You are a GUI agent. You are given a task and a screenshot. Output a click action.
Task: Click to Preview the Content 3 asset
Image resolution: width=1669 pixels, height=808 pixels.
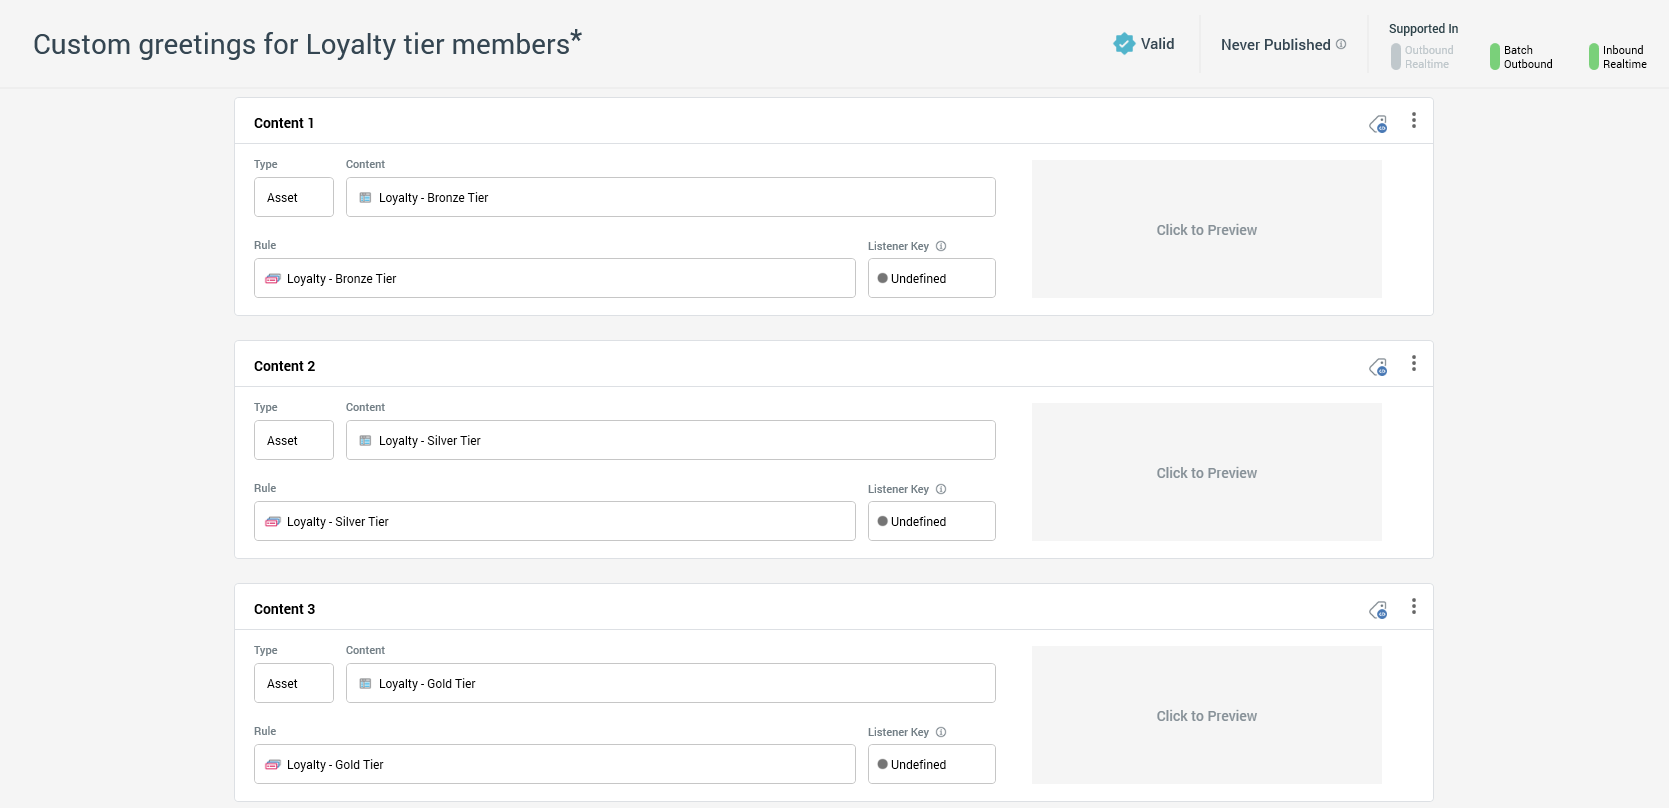[1206, 716]
